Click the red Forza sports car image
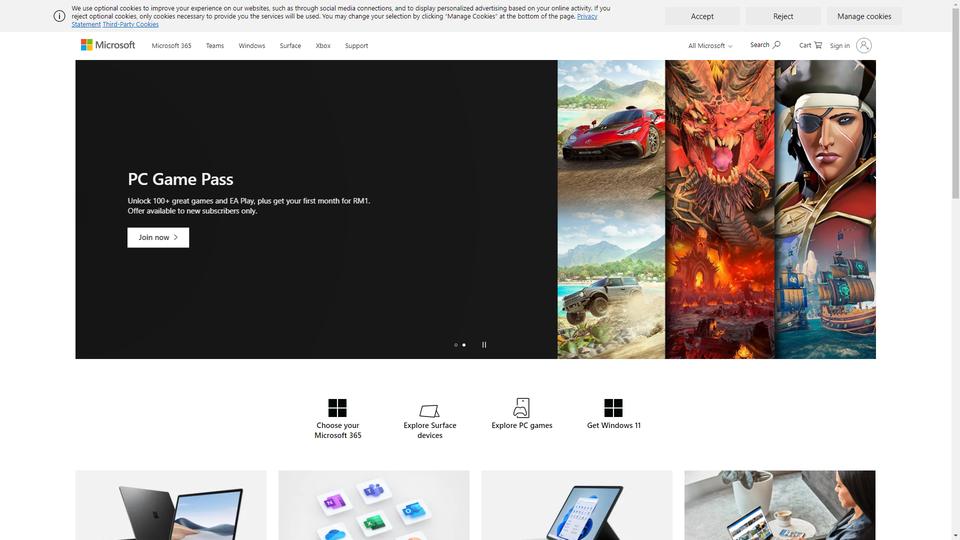The height and width of the screenshot is (540, 960). pyautogui.click(x=611, y=135)
